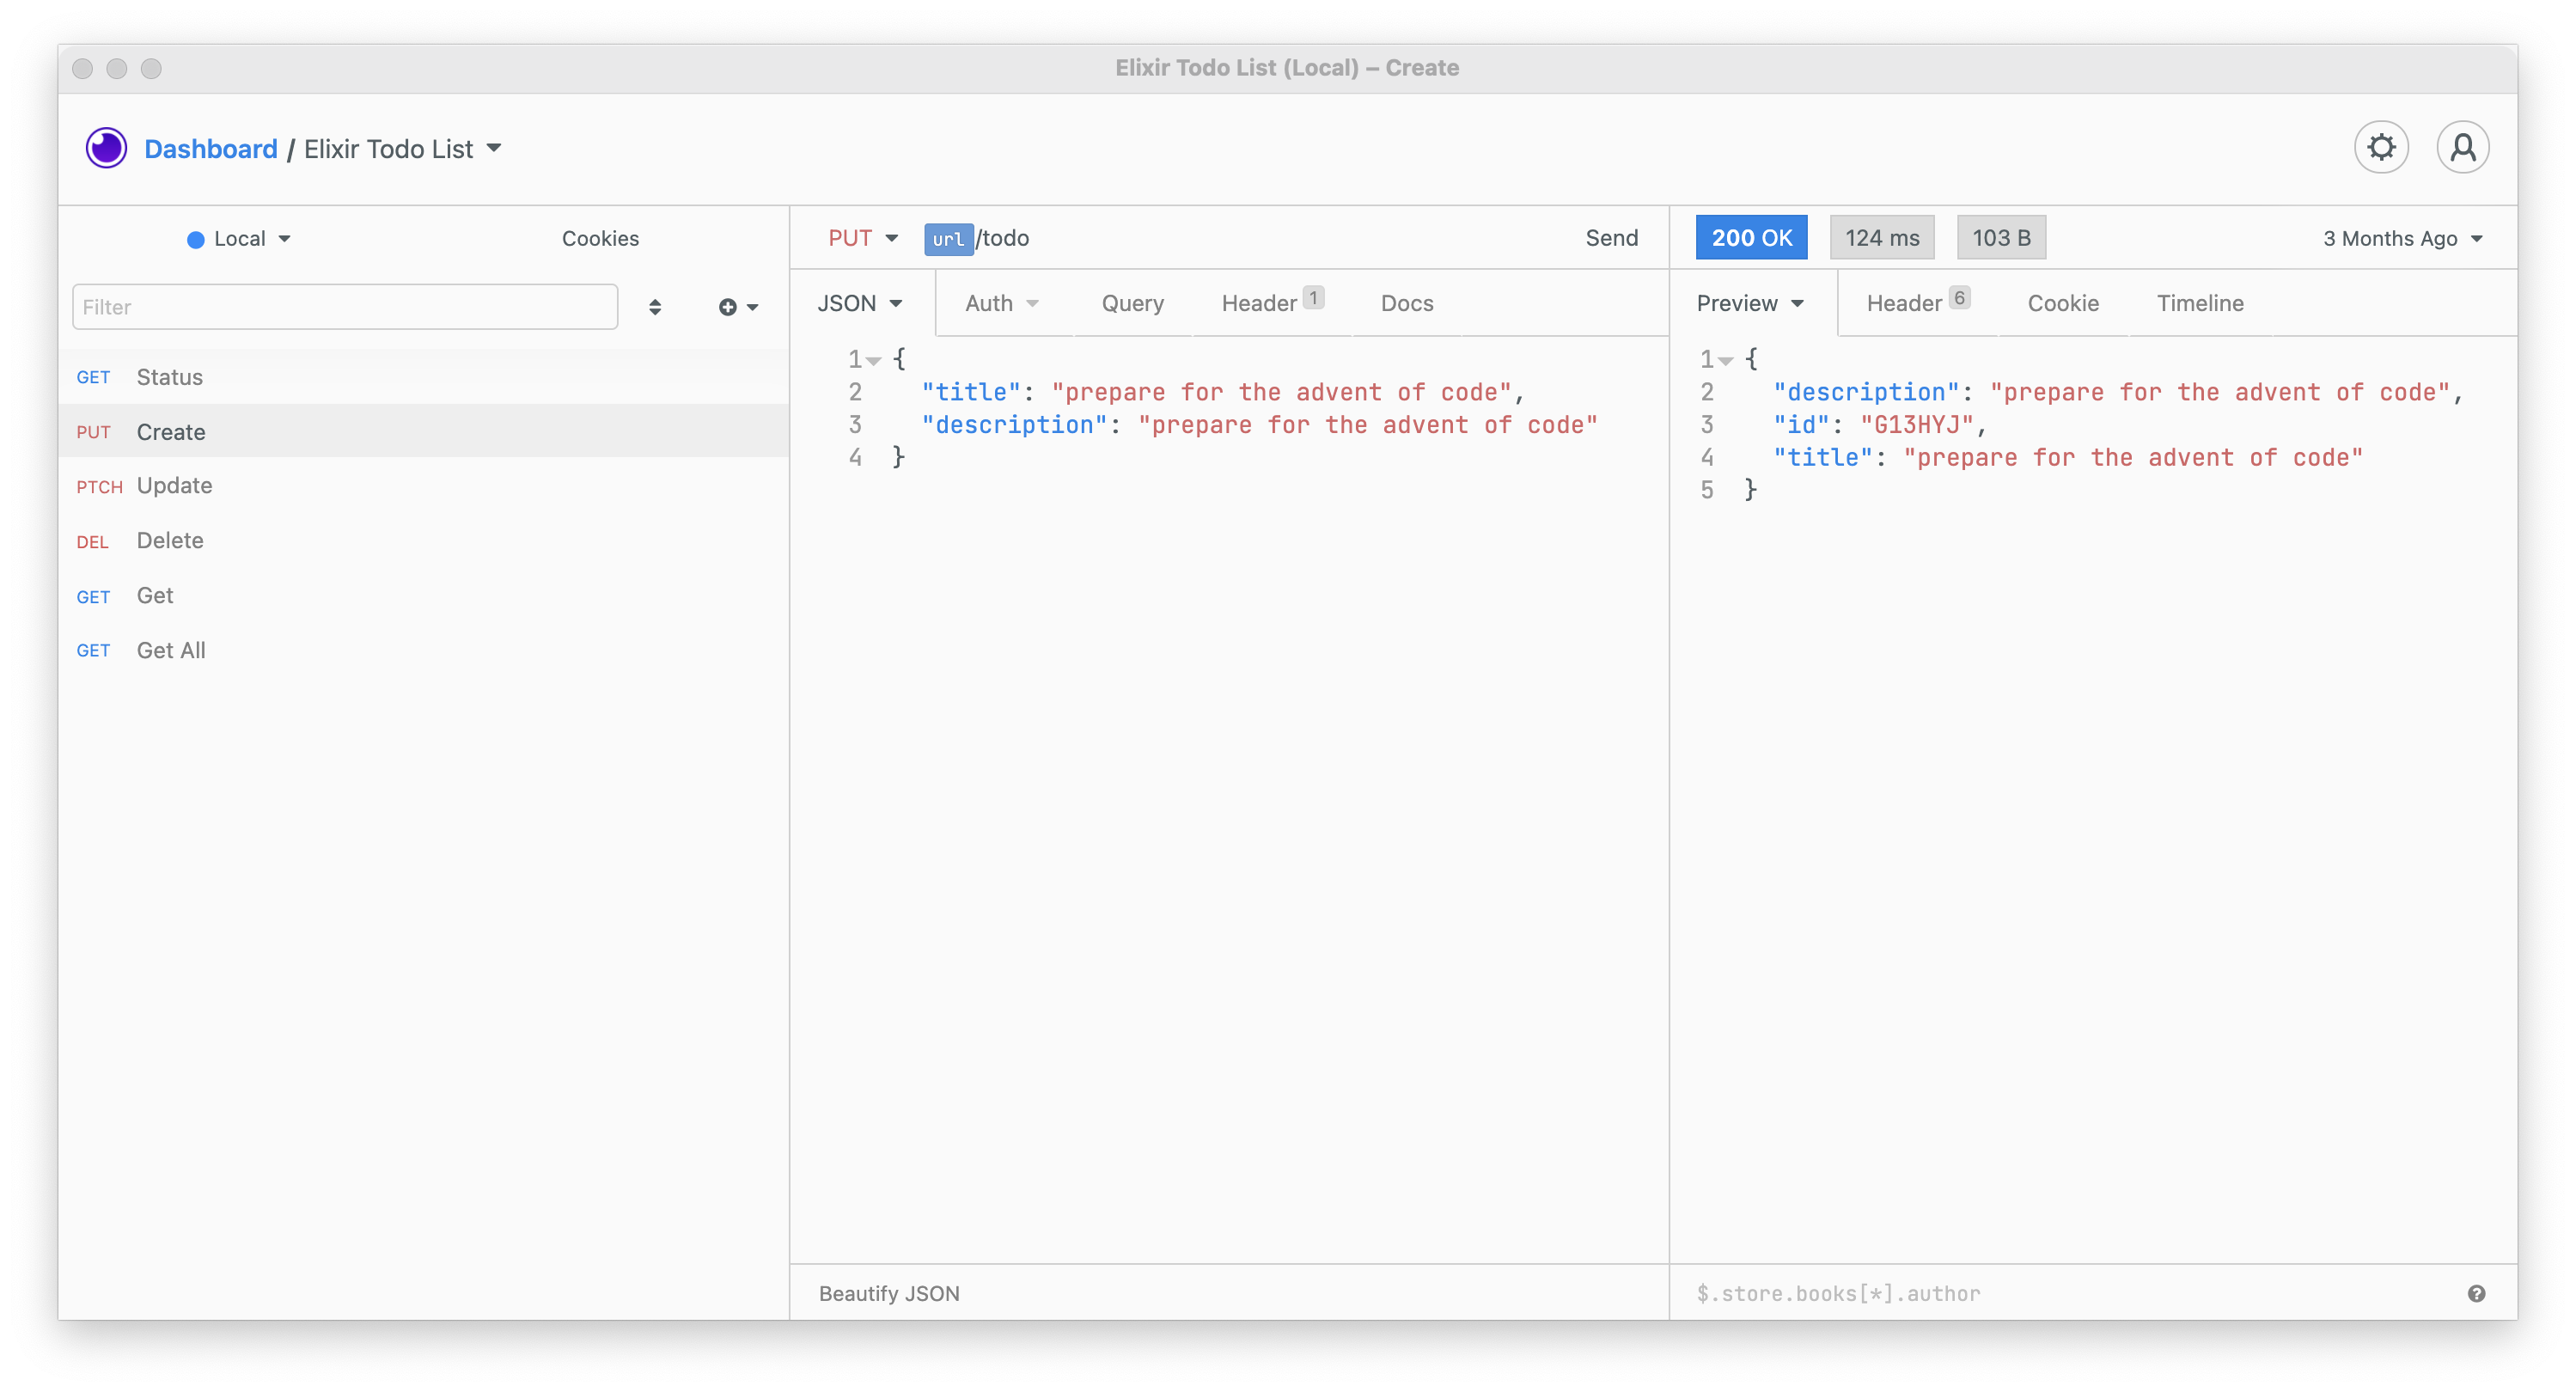Click the help question mark icon
This screenshot has width=2576, height=1392.
(x=2476, y=1293)
